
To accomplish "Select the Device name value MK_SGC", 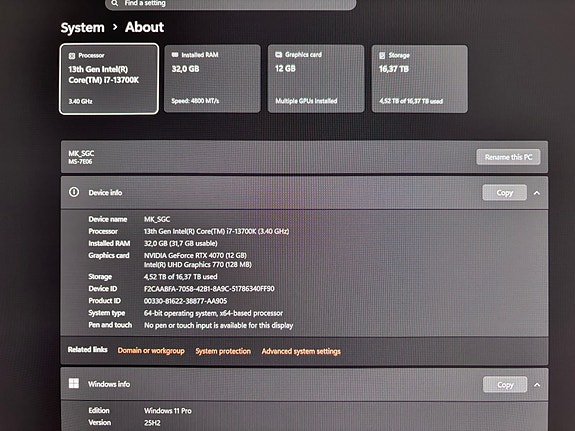I will (x=157, y=219).
